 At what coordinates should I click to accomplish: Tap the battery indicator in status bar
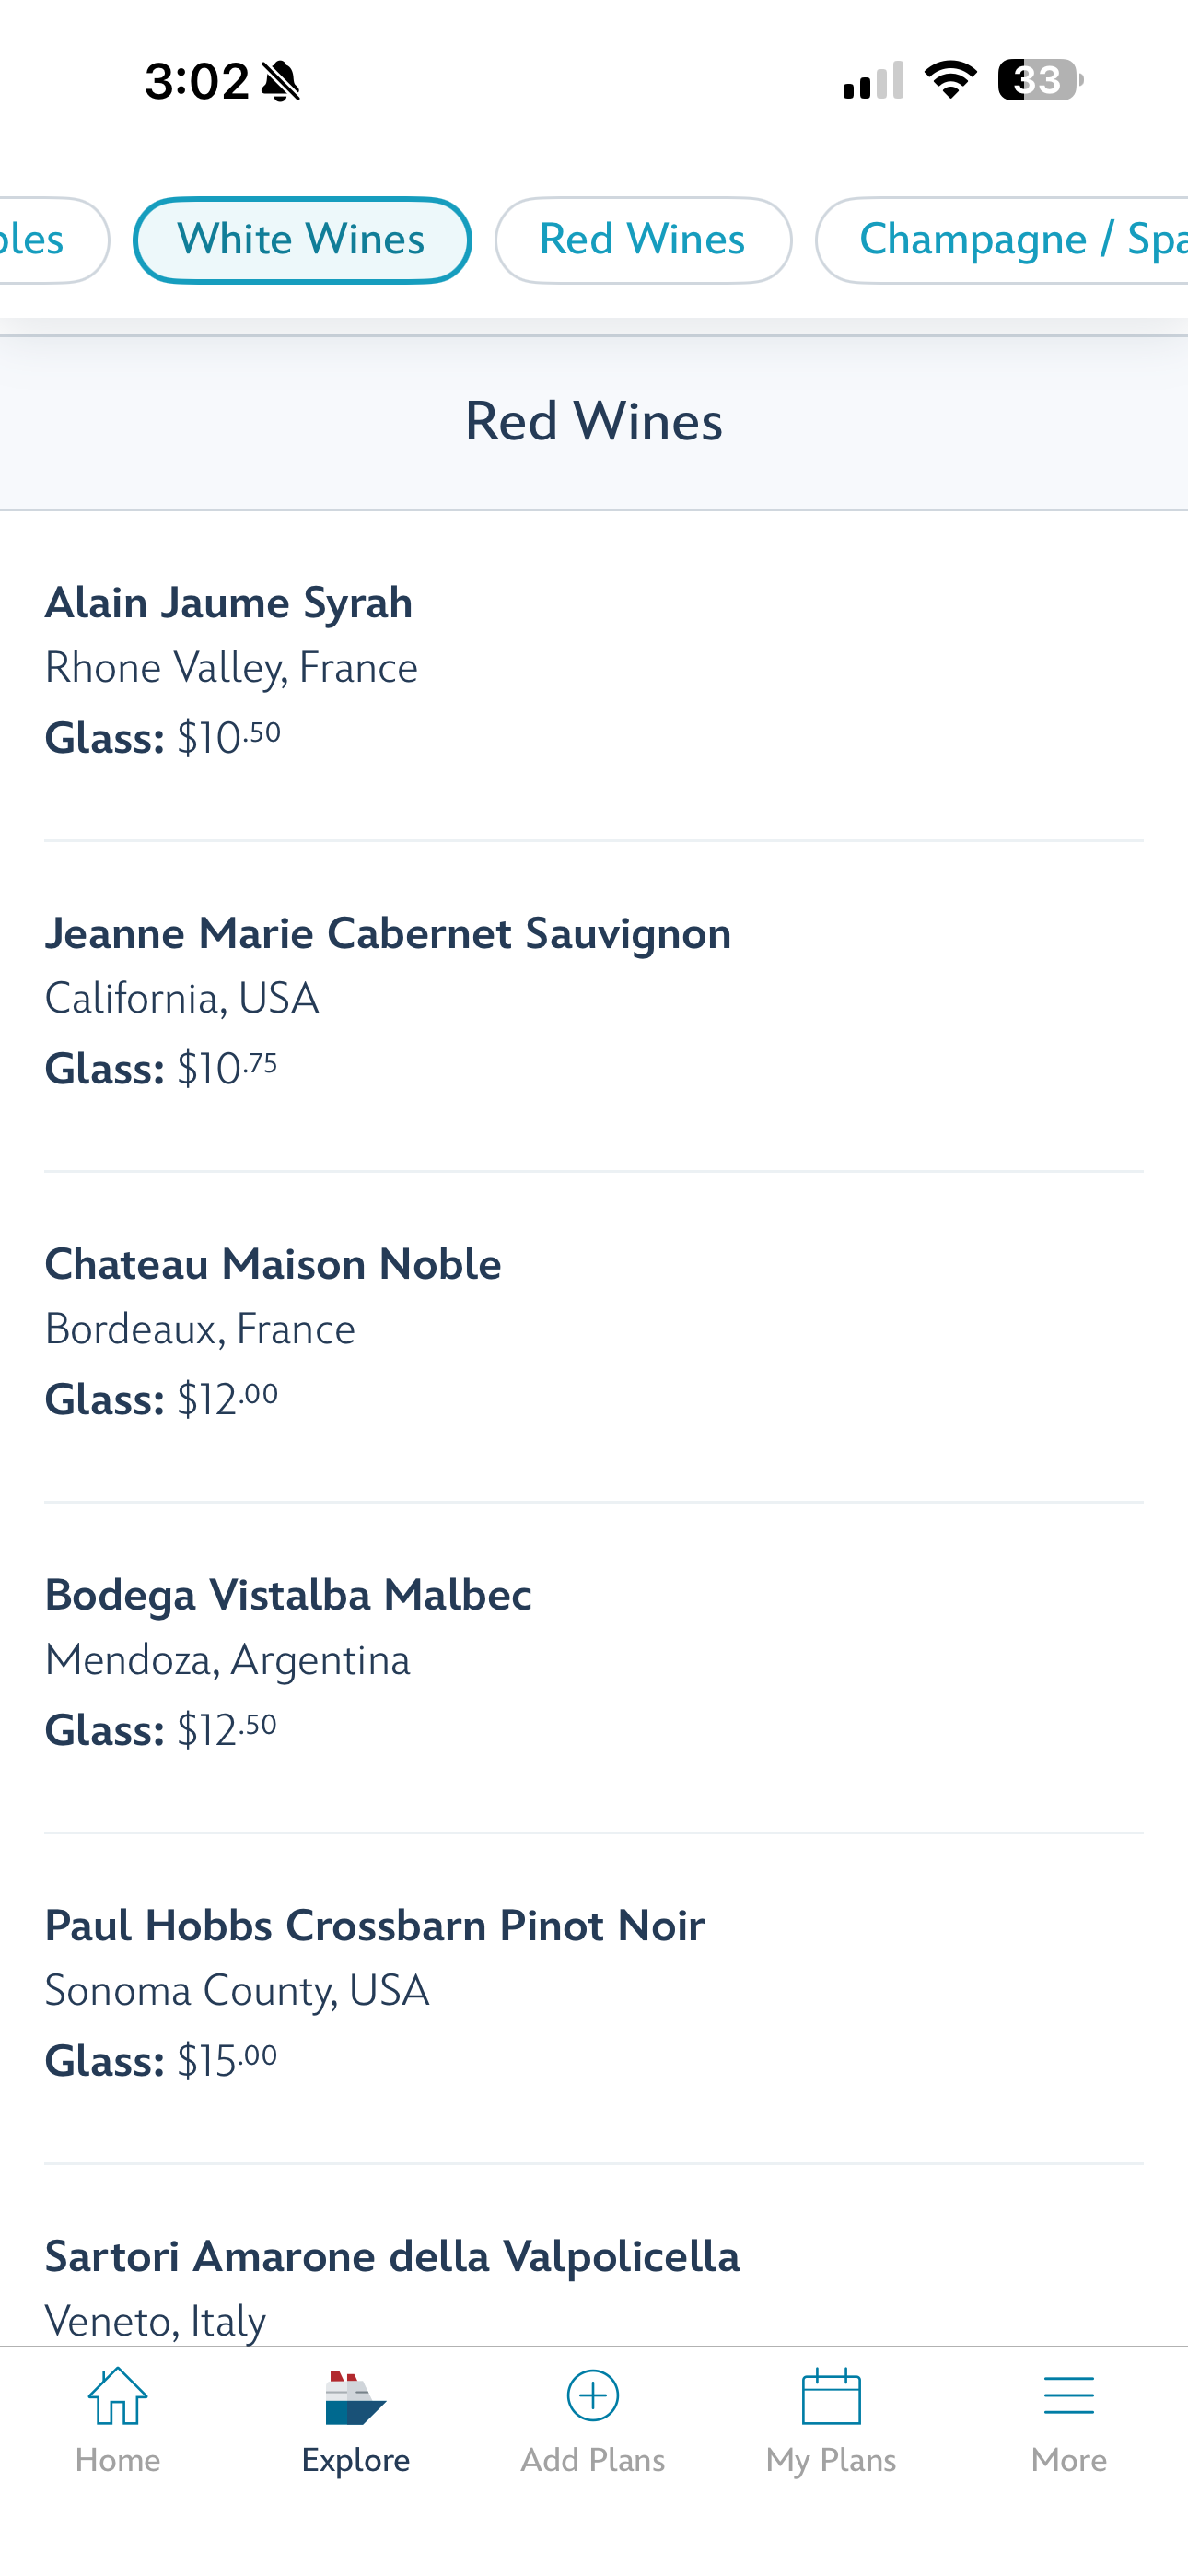tap(1040, 80)
